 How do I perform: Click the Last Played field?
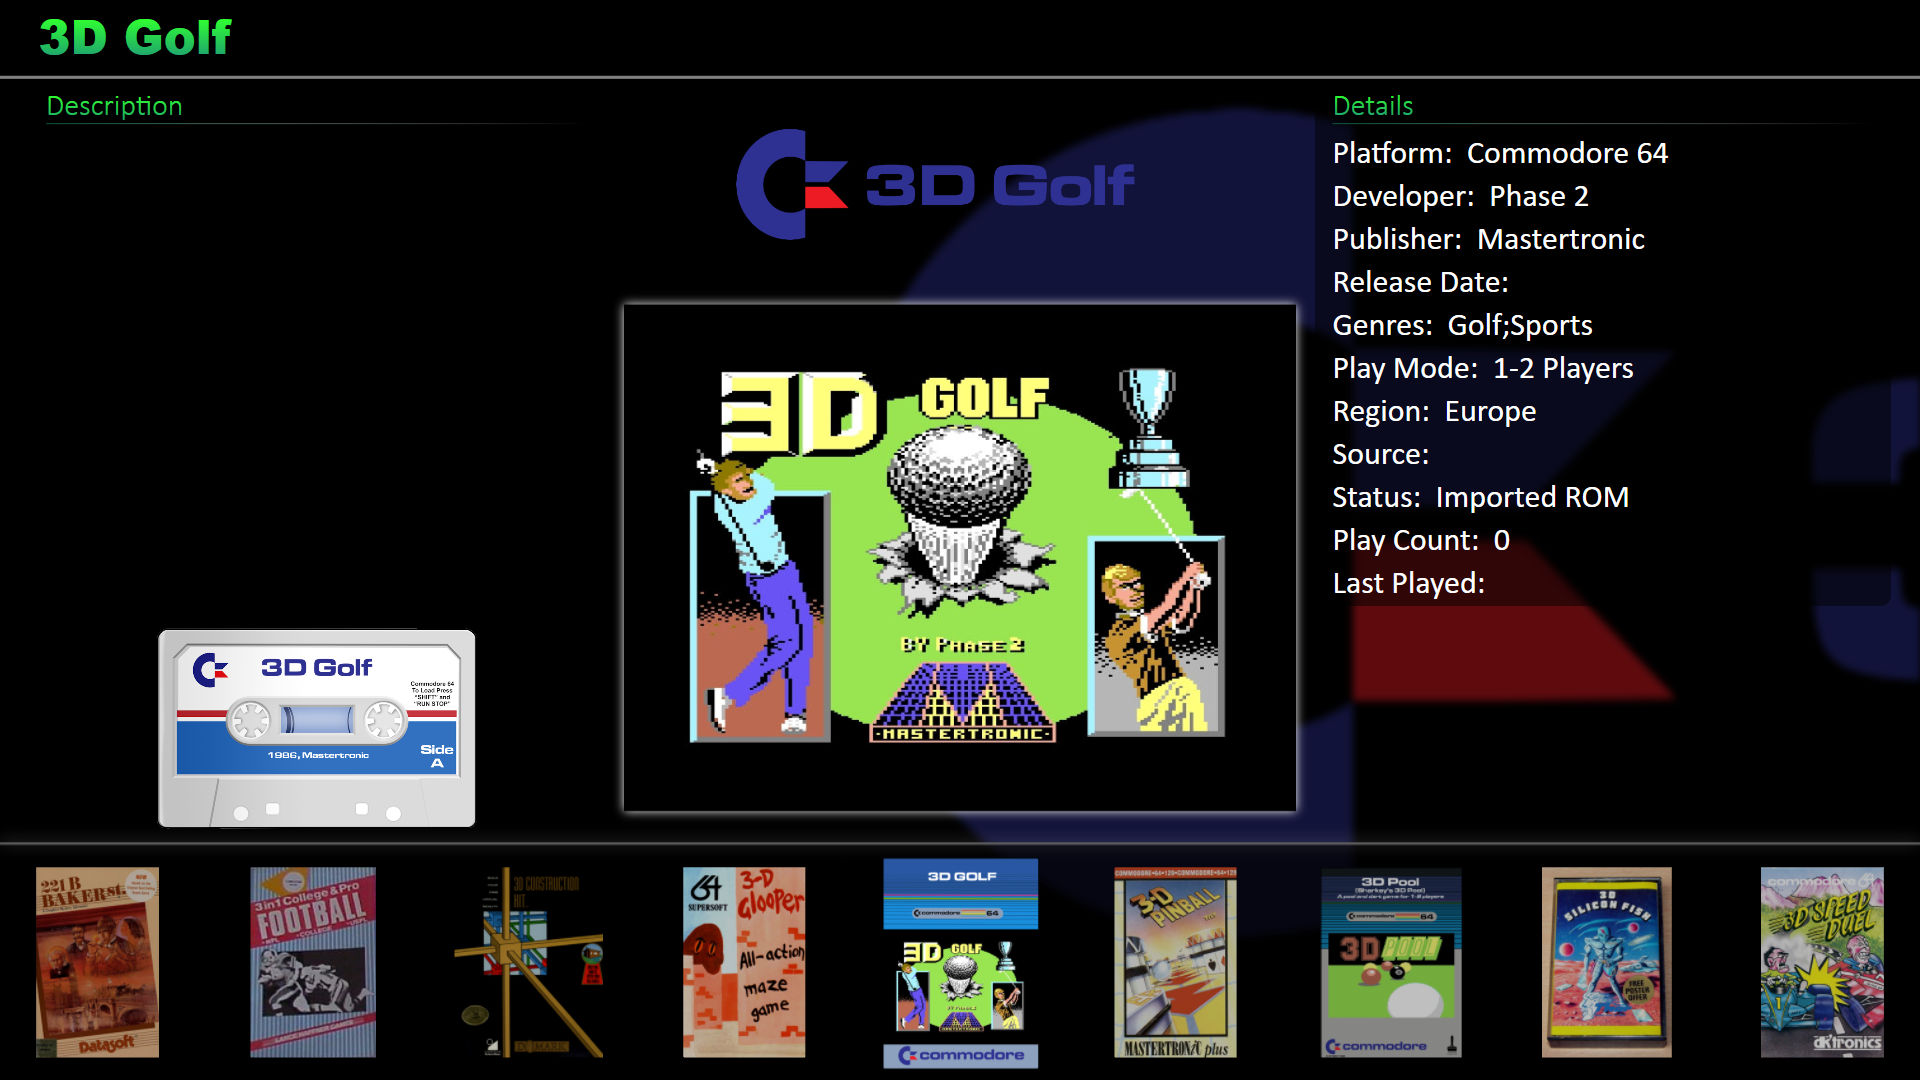[x=1409, y=583]
